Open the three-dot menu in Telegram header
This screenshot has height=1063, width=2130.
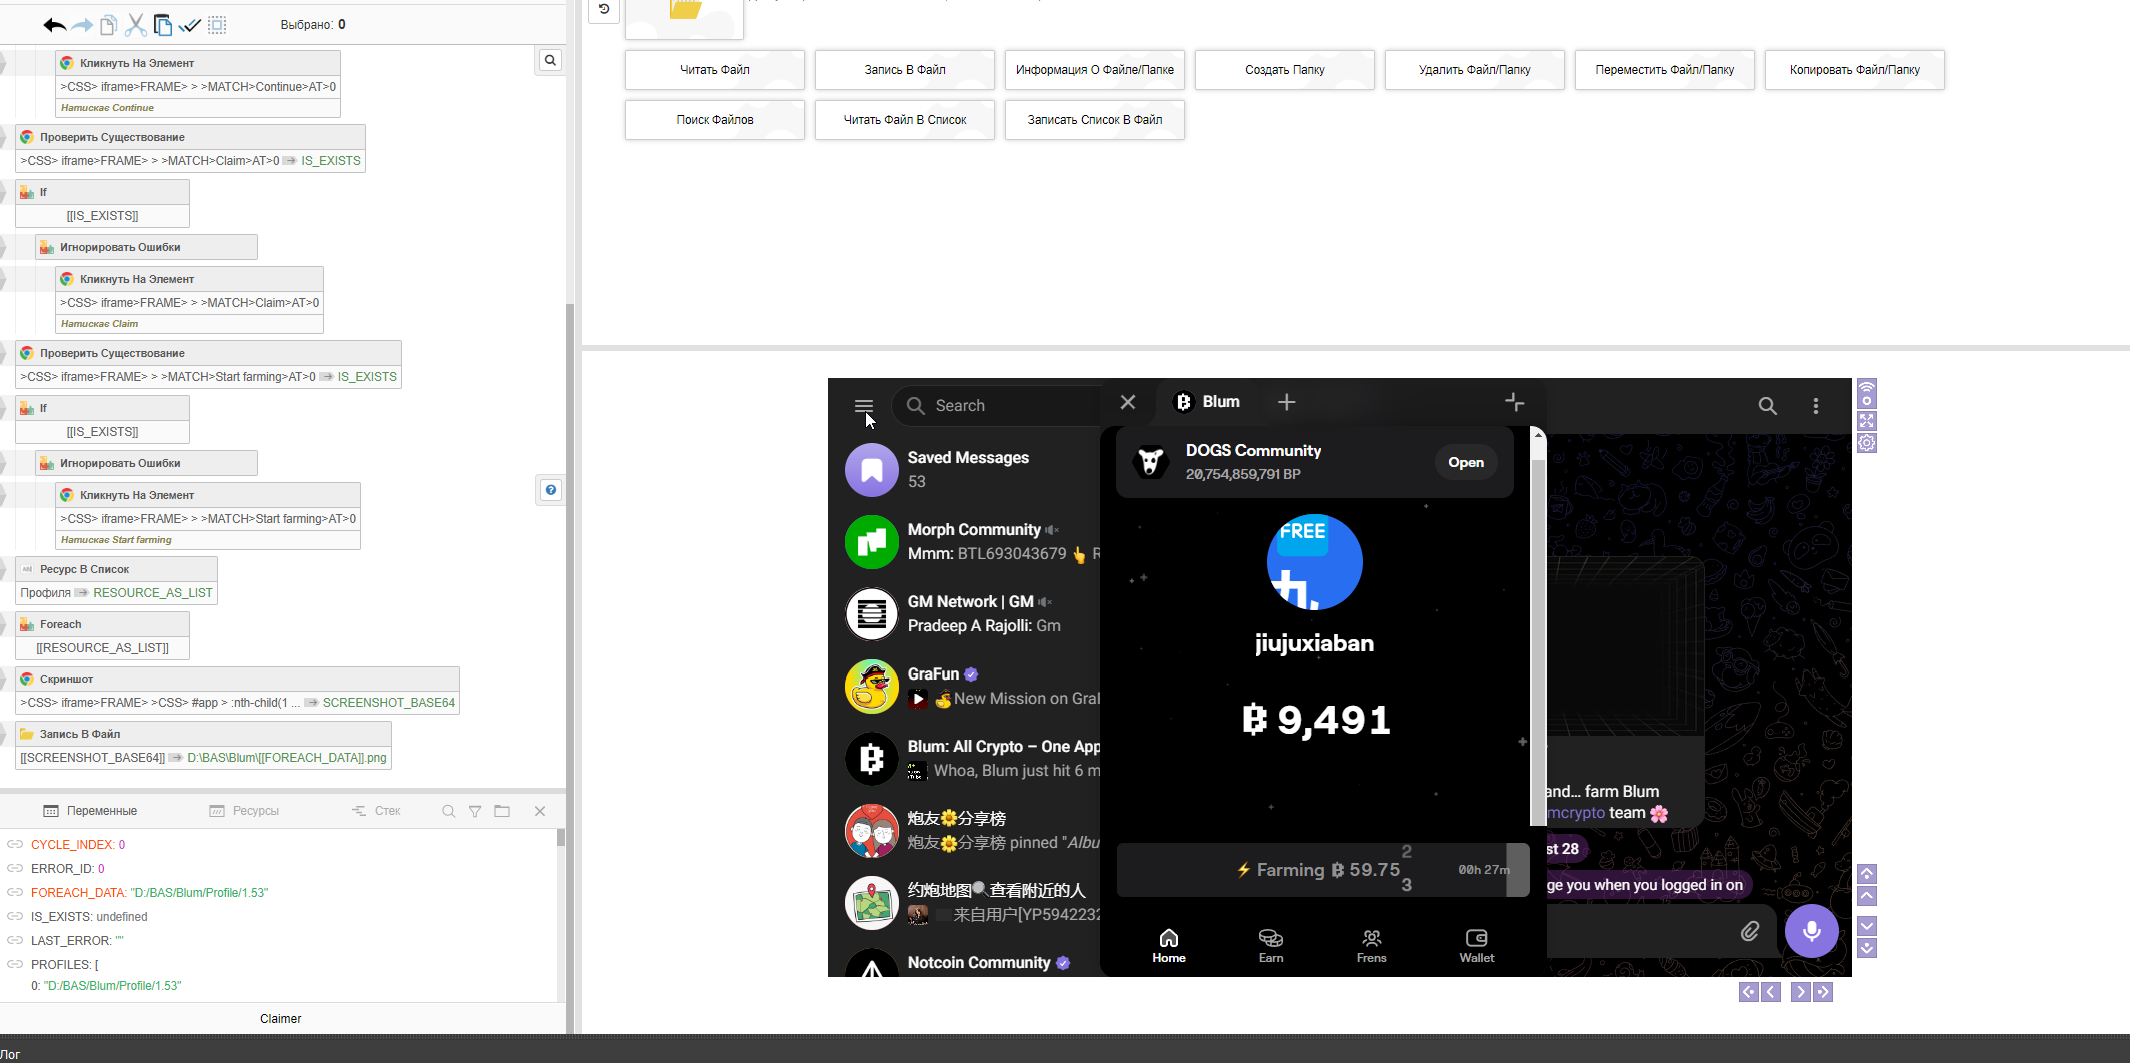click(1816, 406)
